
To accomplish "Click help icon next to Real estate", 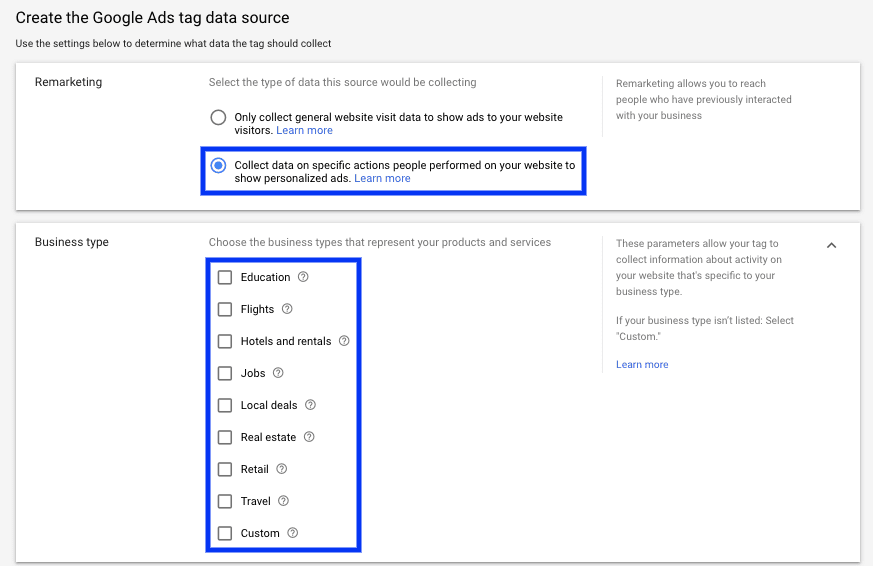I will coord(309,437).
